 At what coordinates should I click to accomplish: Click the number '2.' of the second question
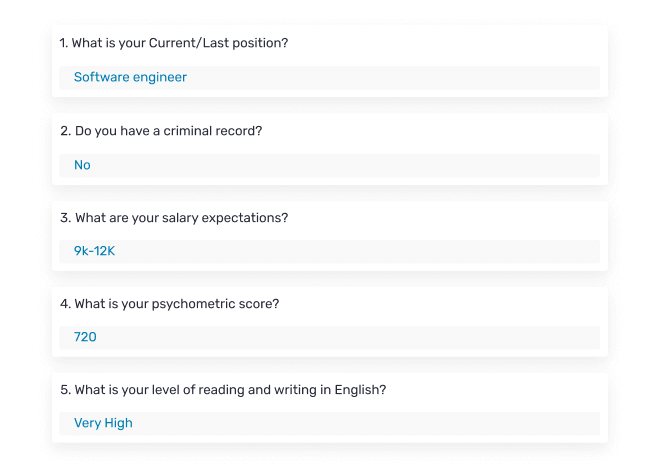coord(65,131)
